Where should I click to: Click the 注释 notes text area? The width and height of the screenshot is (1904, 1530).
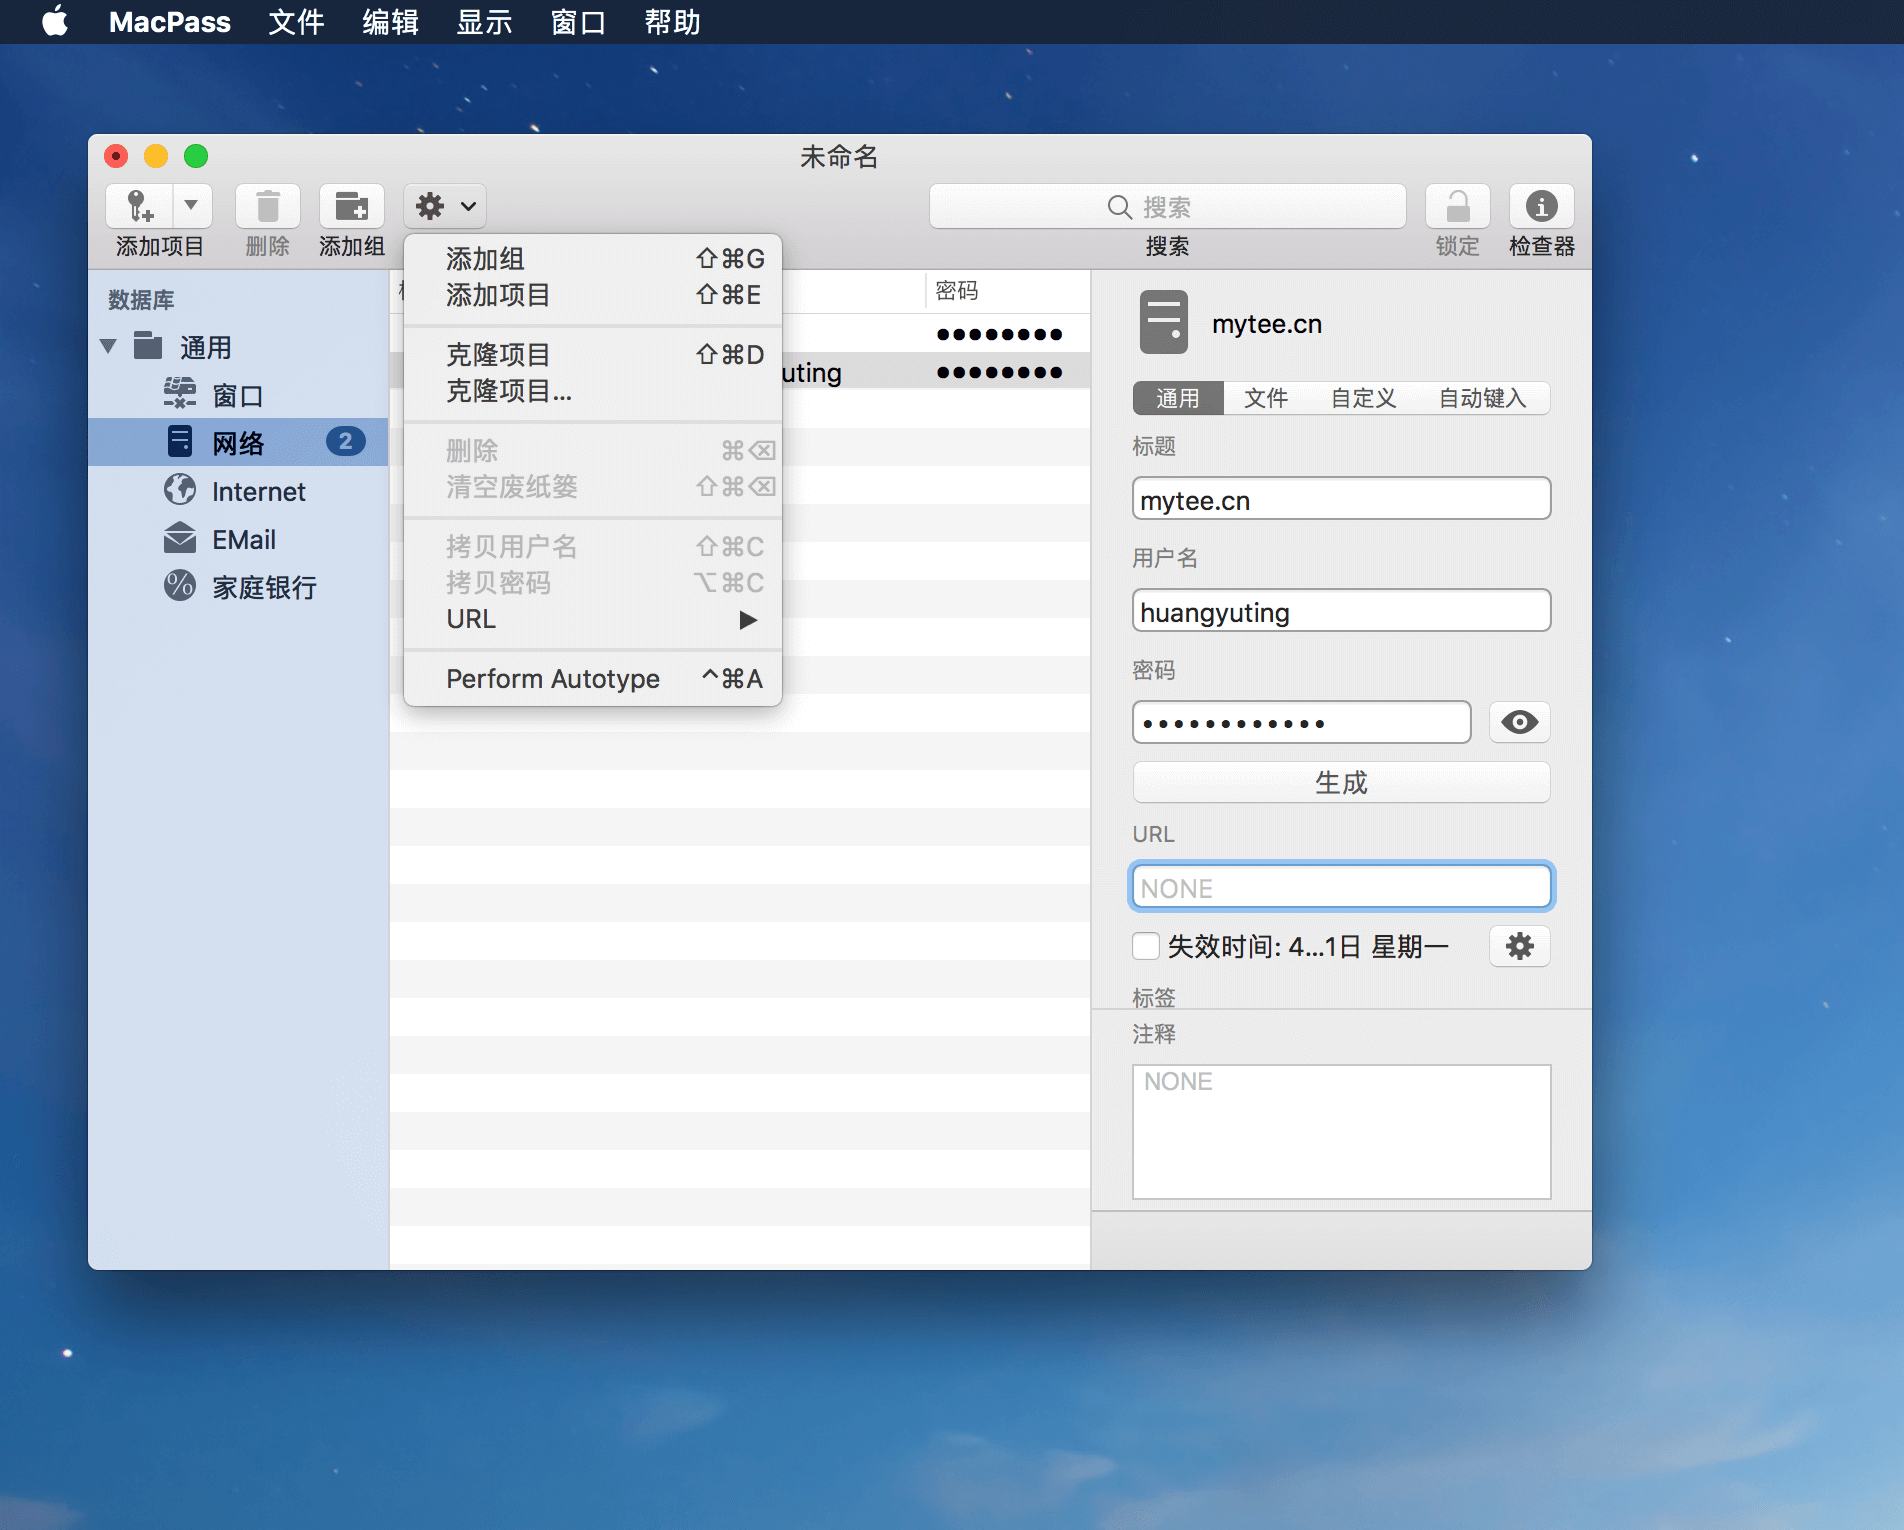click(x=1341, y=1131)
